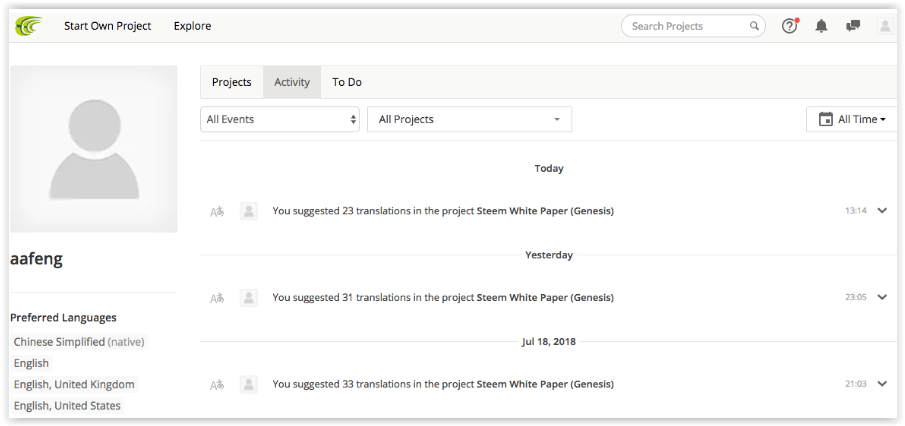The height and width of the screenshot is (426, 905).
Task: Click translation icon beside 23 translations entry
Action: [217, 211]
